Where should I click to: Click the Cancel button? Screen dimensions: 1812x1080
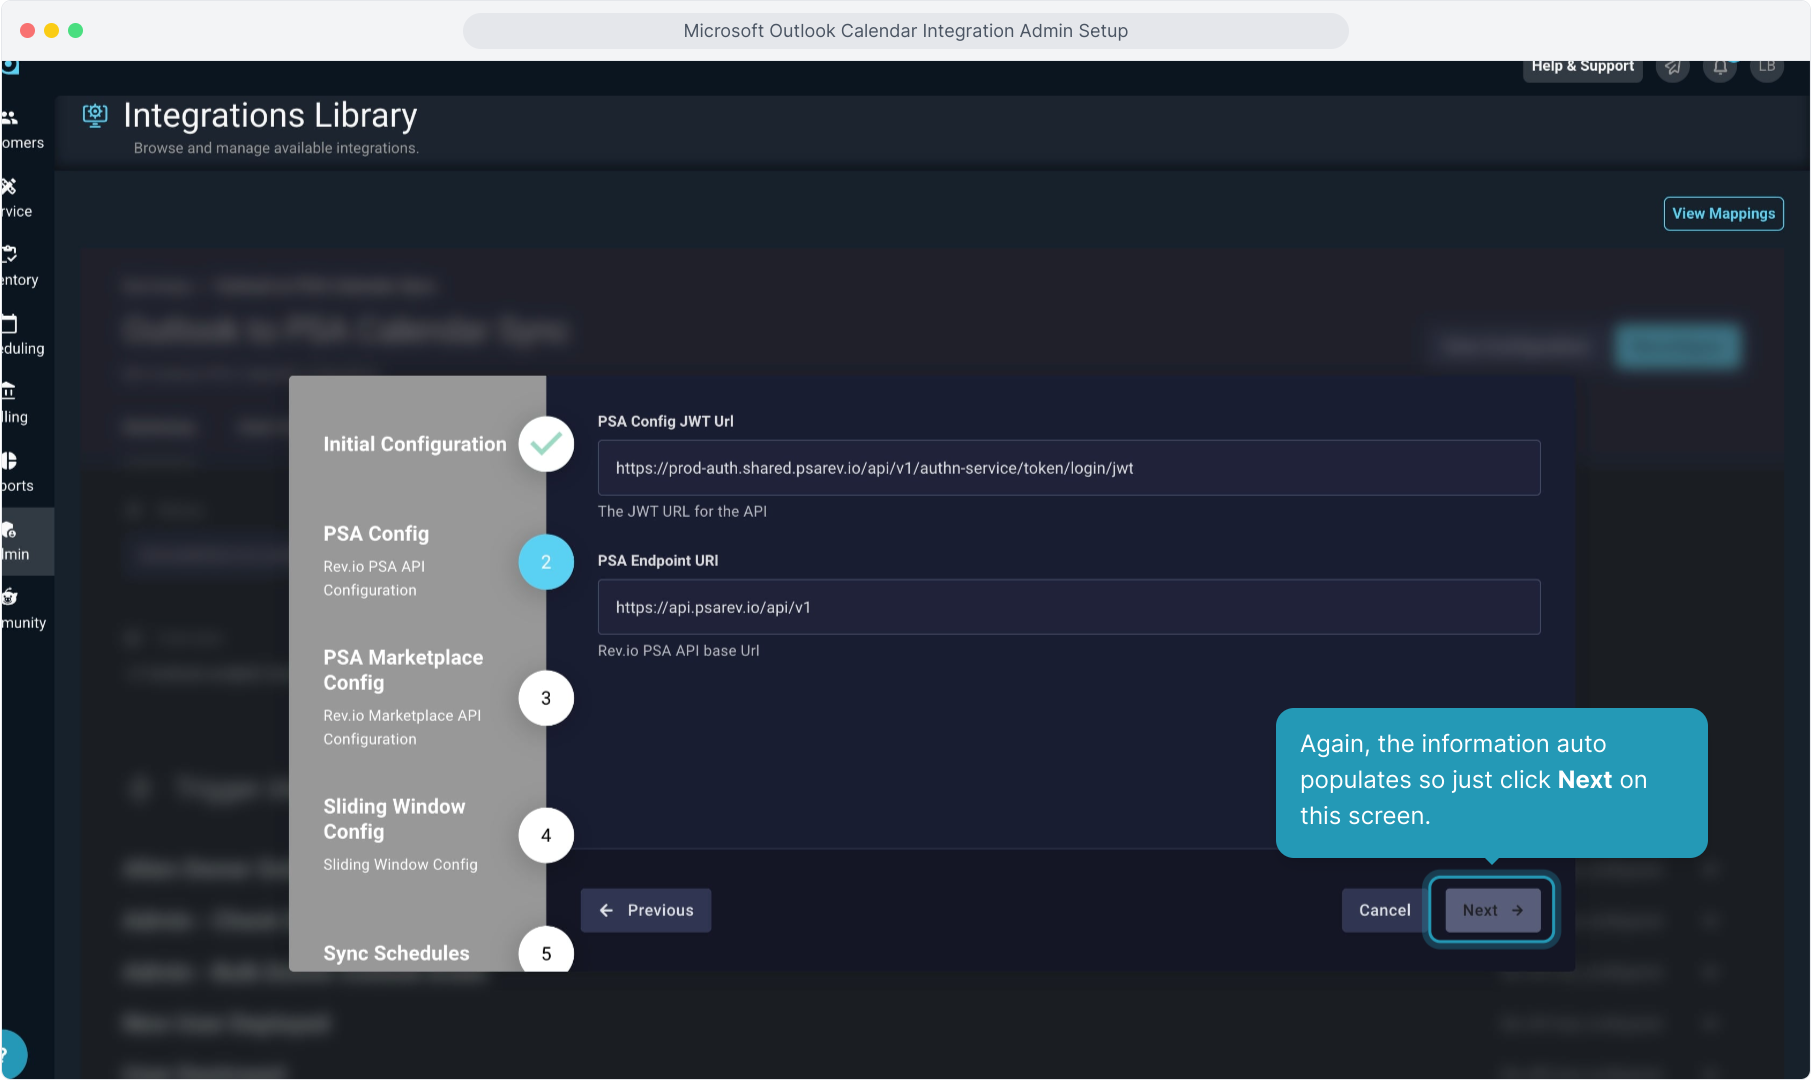click(x=1383, y=910)
